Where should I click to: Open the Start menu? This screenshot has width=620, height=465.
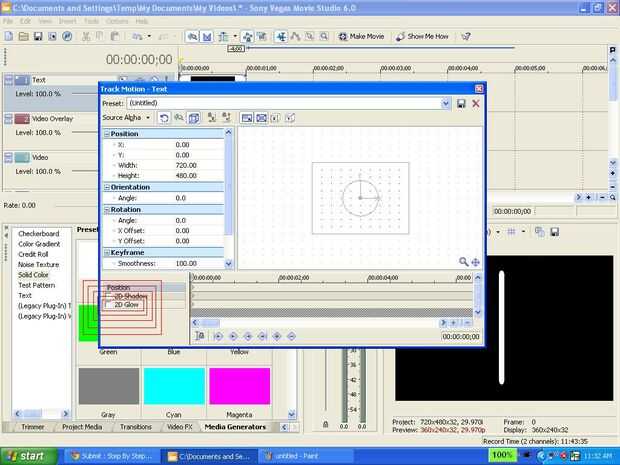28,456
